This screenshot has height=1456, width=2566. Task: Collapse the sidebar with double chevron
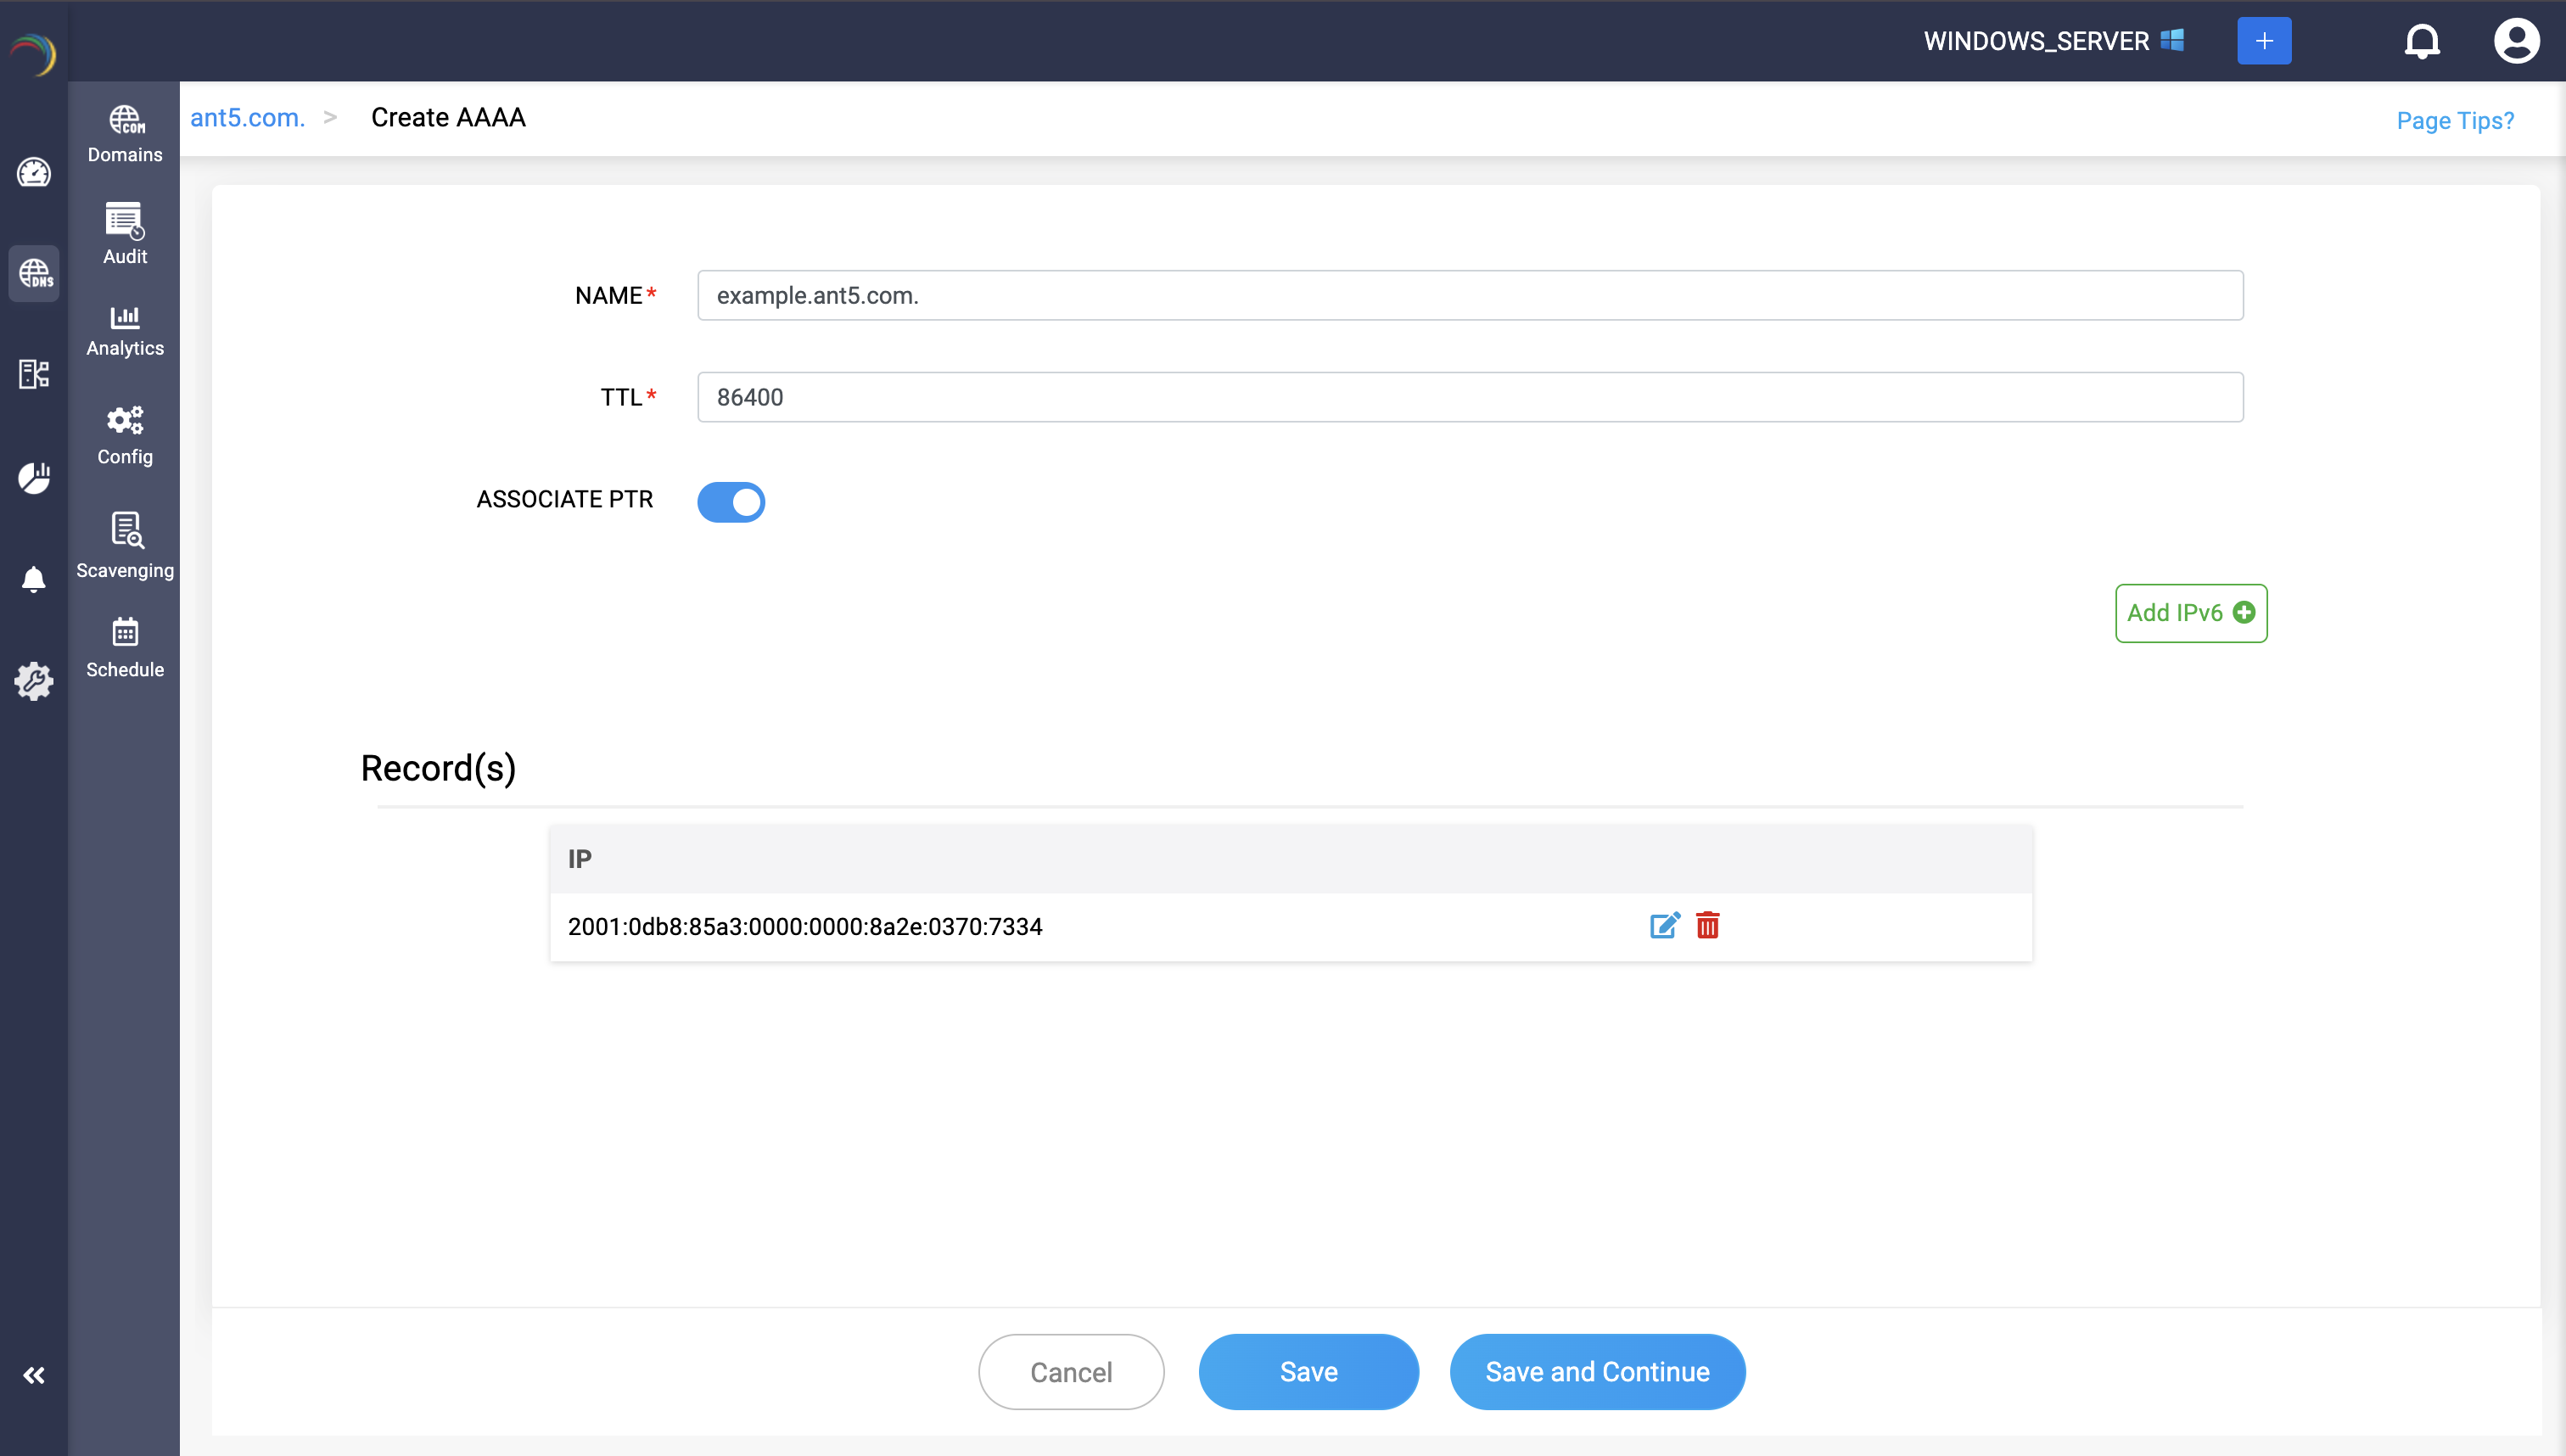click(34, 1375)
